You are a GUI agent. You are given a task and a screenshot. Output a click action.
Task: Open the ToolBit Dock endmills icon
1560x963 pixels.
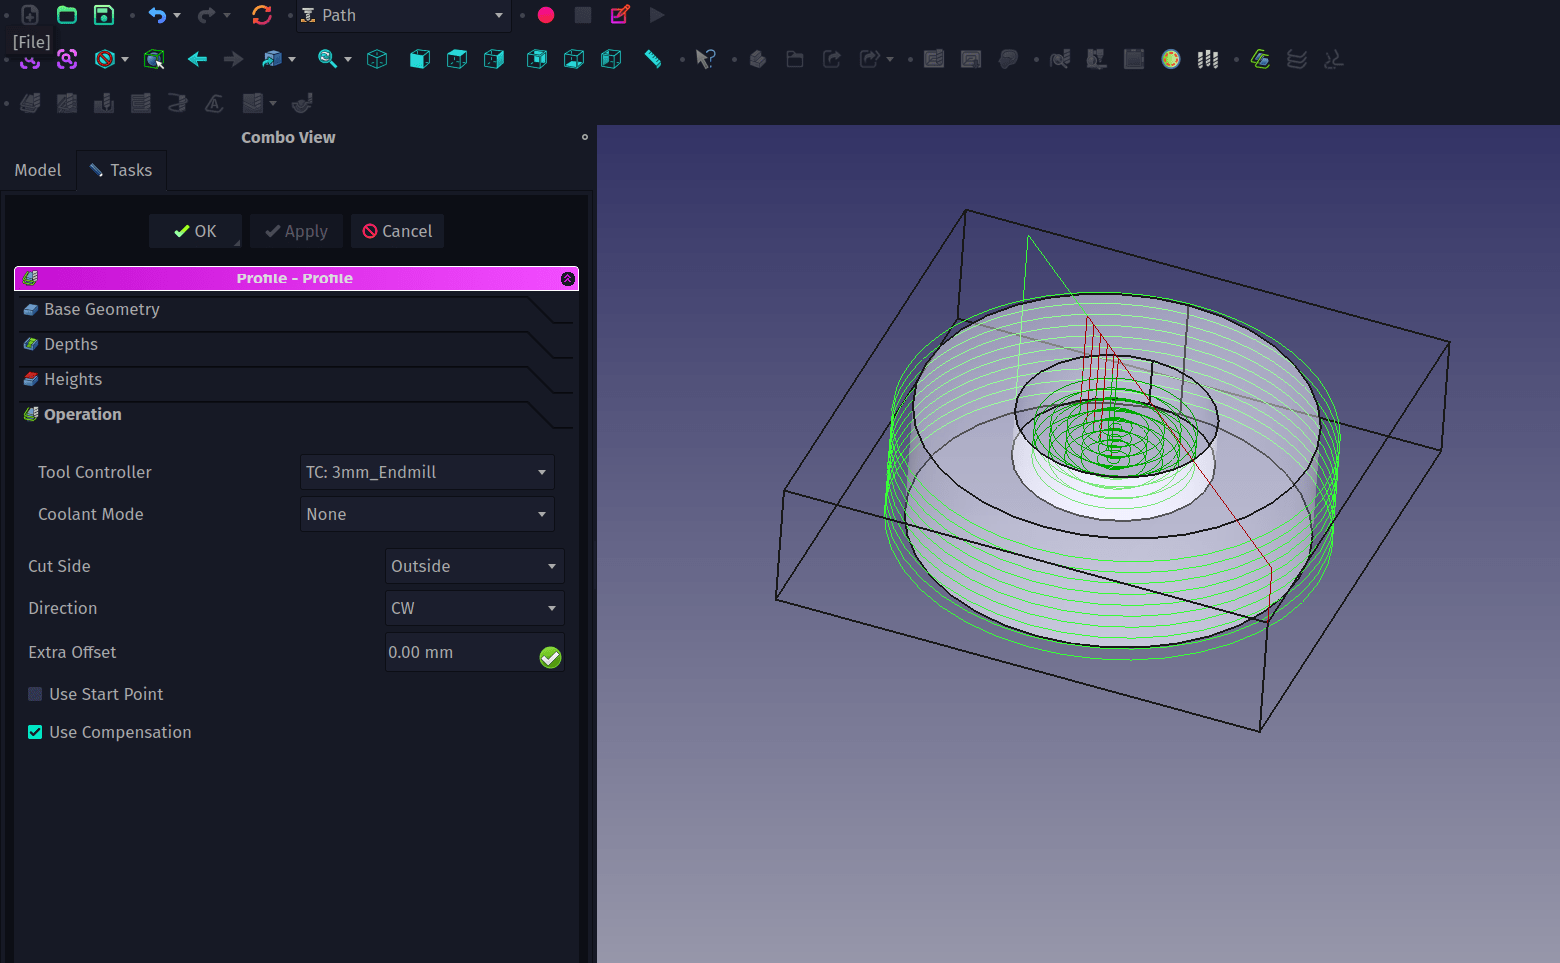(1208, 59)
